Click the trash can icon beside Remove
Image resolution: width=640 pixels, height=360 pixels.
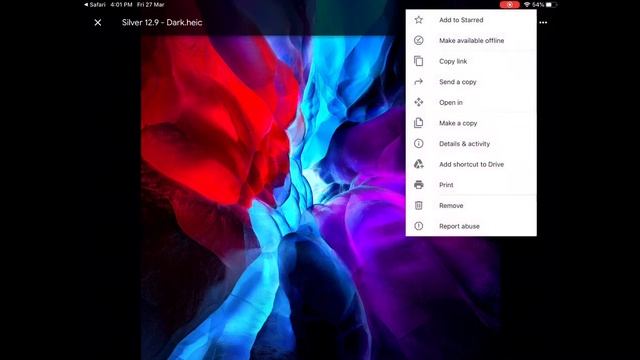[x=418, y=205]
